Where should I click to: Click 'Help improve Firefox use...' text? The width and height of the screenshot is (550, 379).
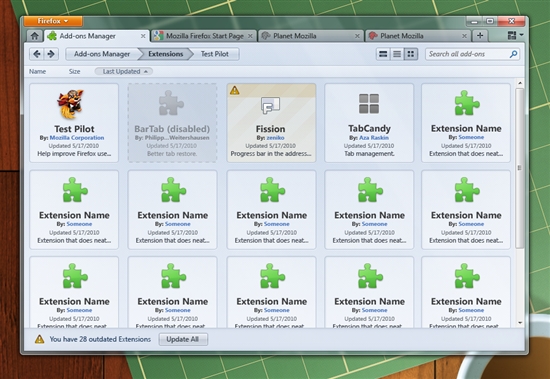click(74, 154)
